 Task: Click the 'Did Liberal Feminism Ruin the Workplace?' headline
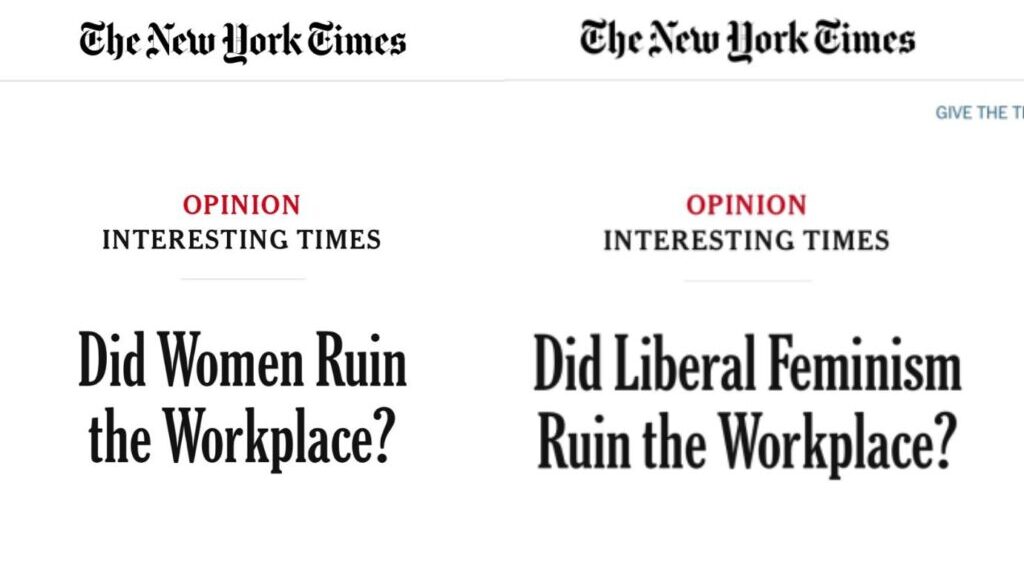[747, 404]
